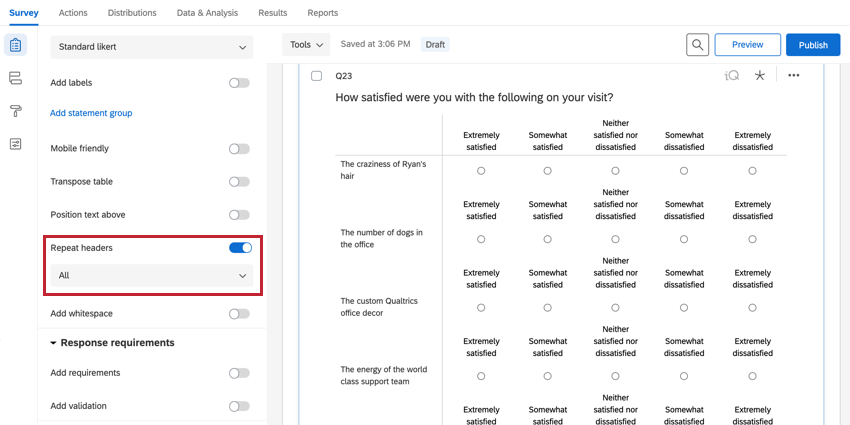Check the Q23 question checkbox

pos(317,76)
